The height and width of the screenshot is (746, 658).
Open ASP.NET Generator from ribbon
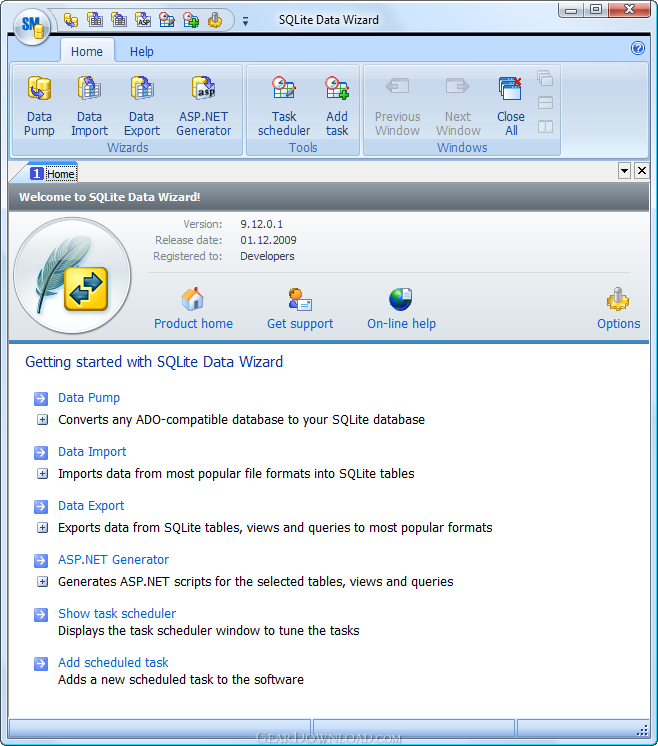pyautogui.click(x=204, y=107)
